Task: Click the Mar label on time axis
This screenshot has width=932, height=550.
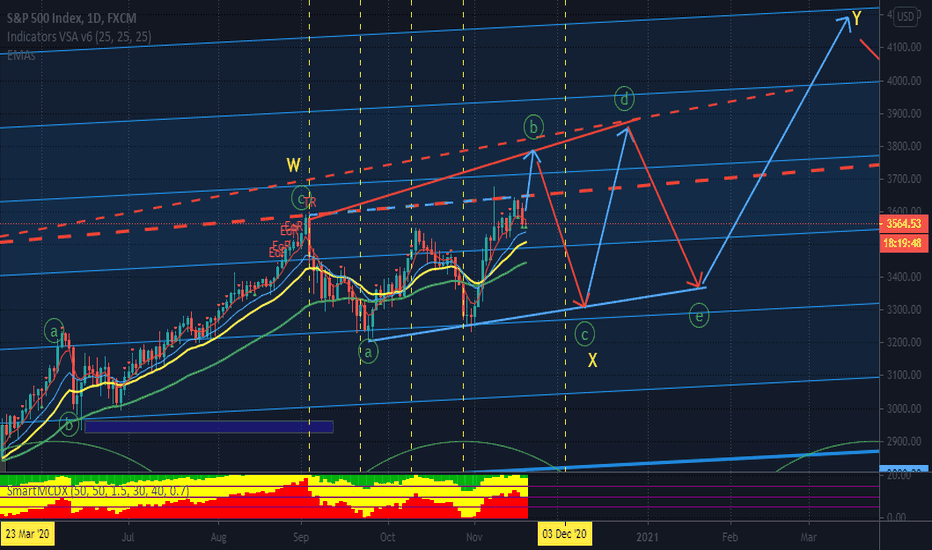Action: click(808, 538)
